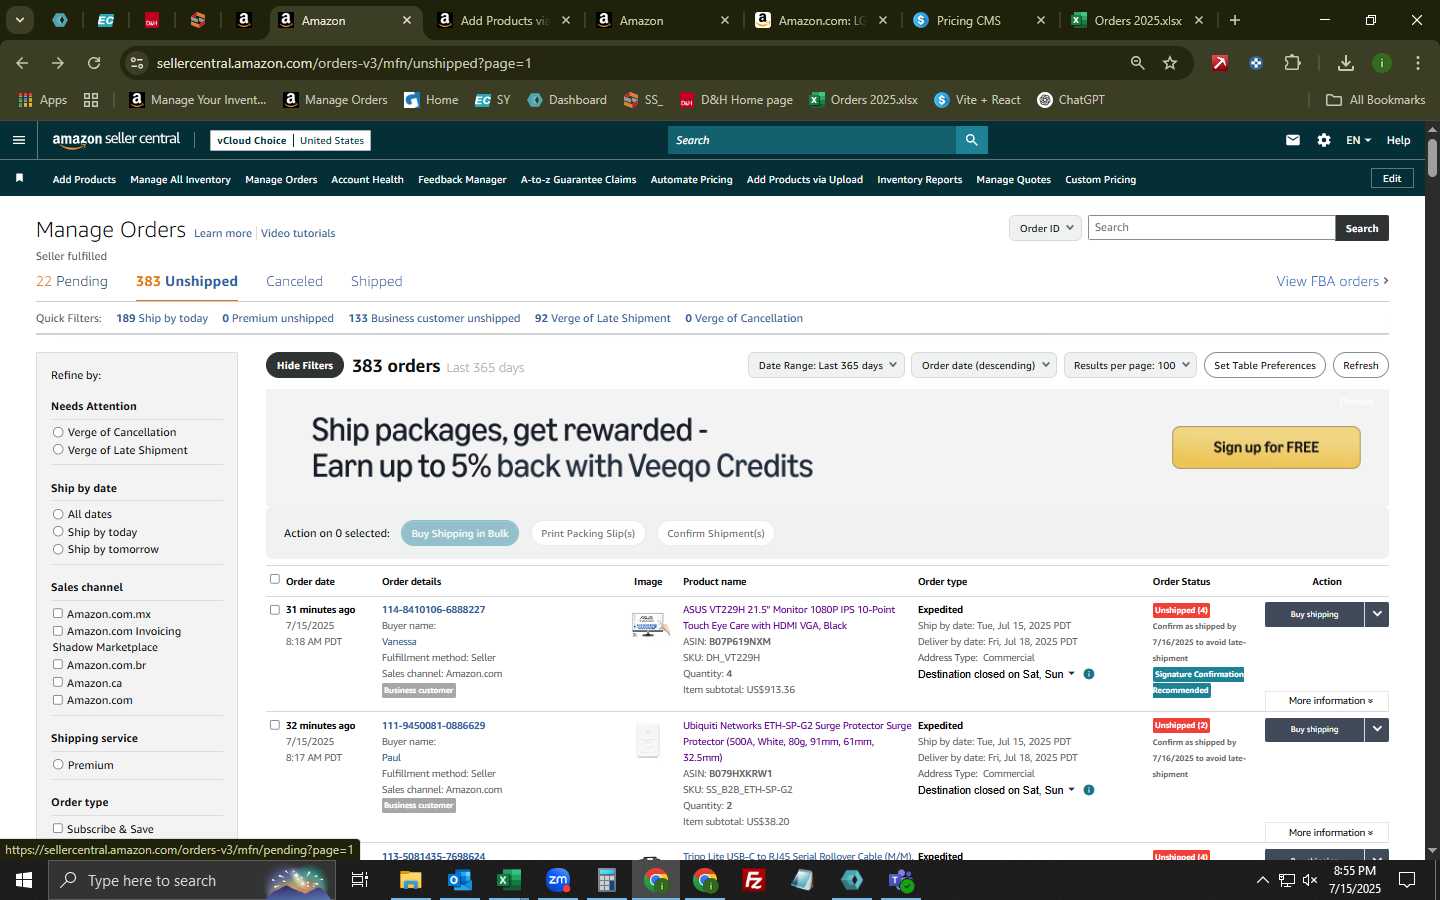Click the ASUS monitor product thumbnail

[x=649, y=625]
